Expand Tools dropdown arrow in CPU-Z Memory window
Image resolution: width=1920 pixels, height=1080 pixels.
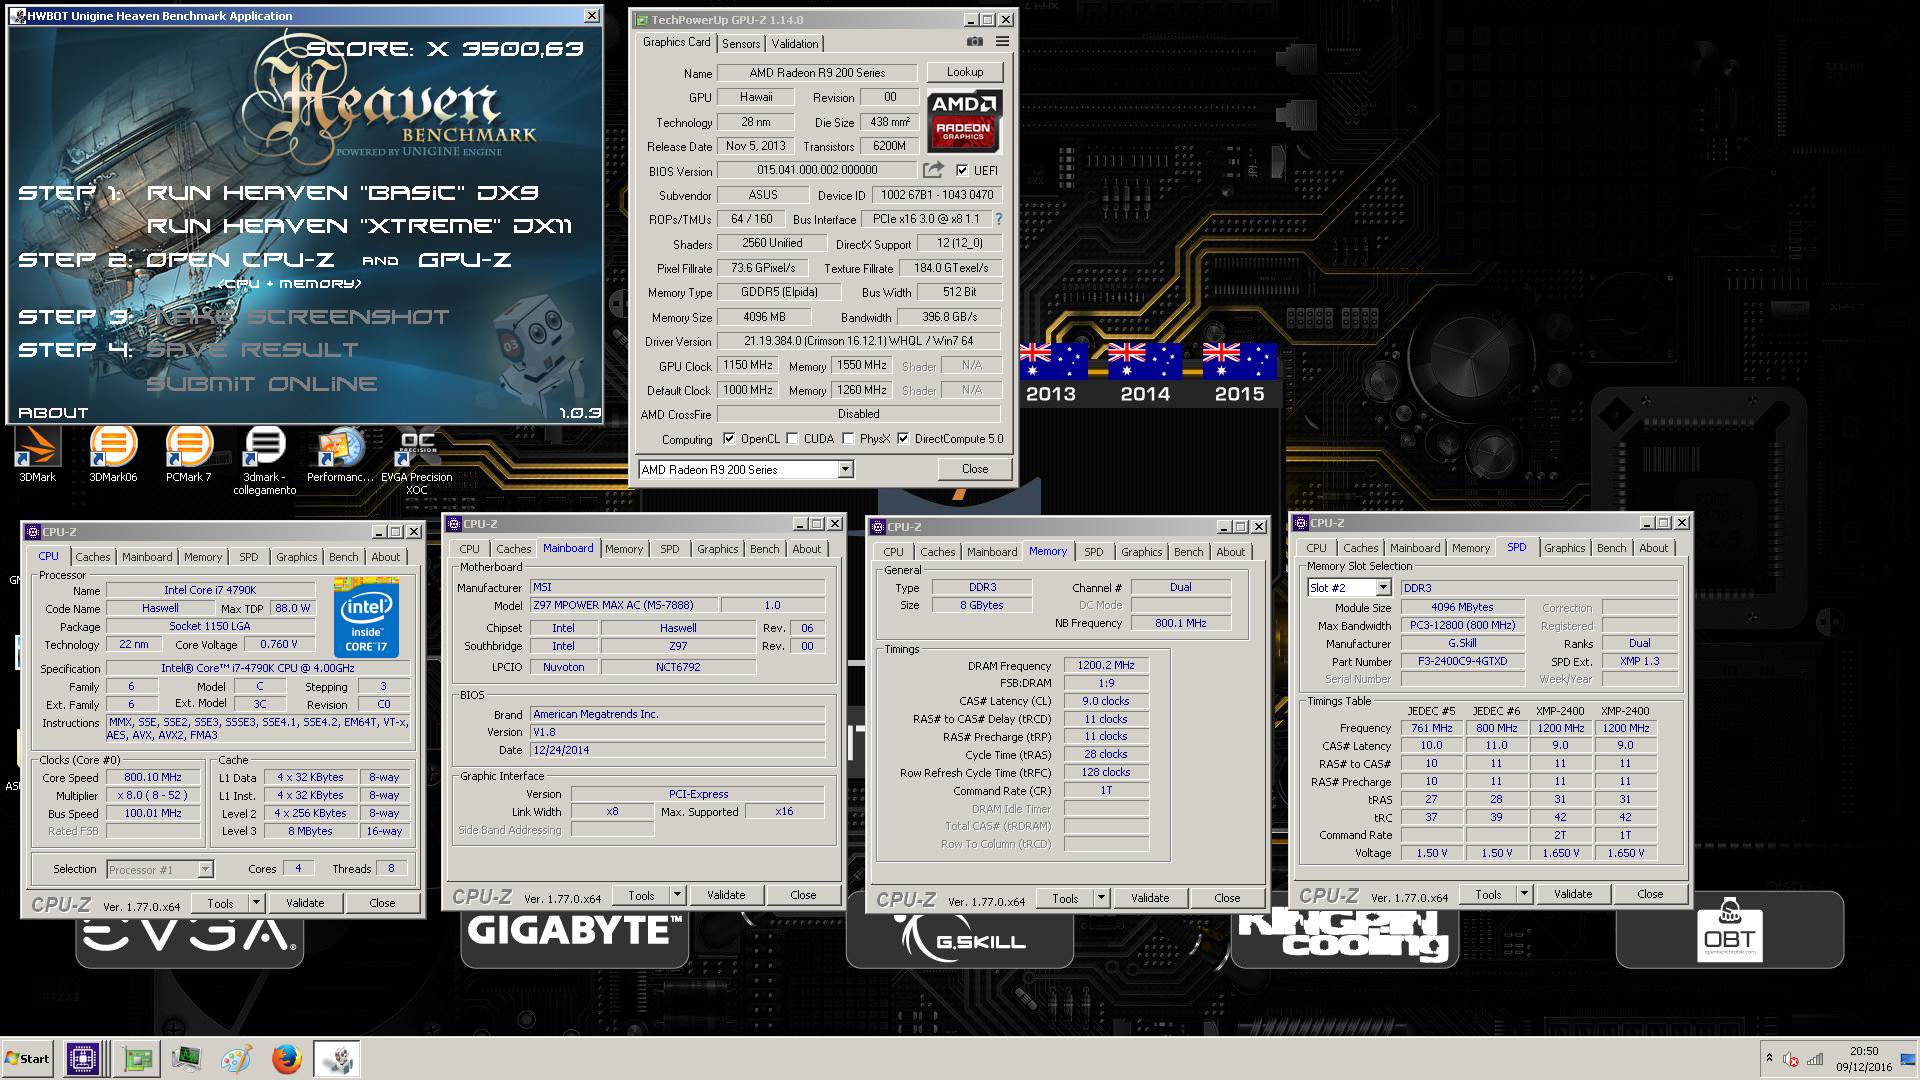coord(1101,898)
